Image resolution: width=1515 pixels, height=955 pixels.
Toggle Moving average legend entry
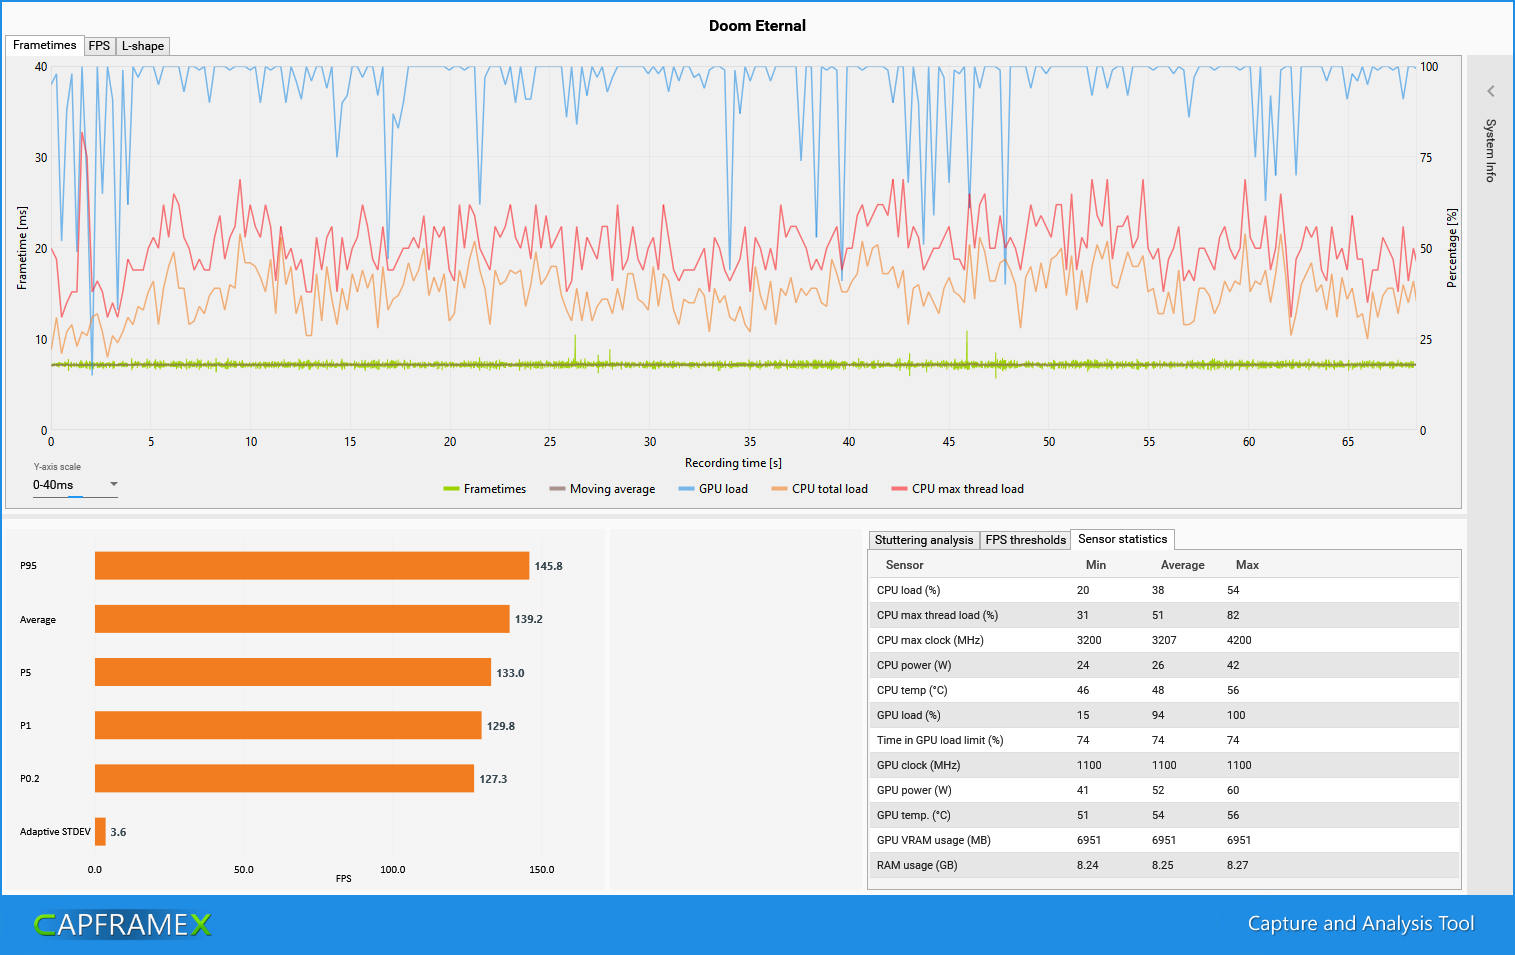pyautogui.click(x=602, y=489)
